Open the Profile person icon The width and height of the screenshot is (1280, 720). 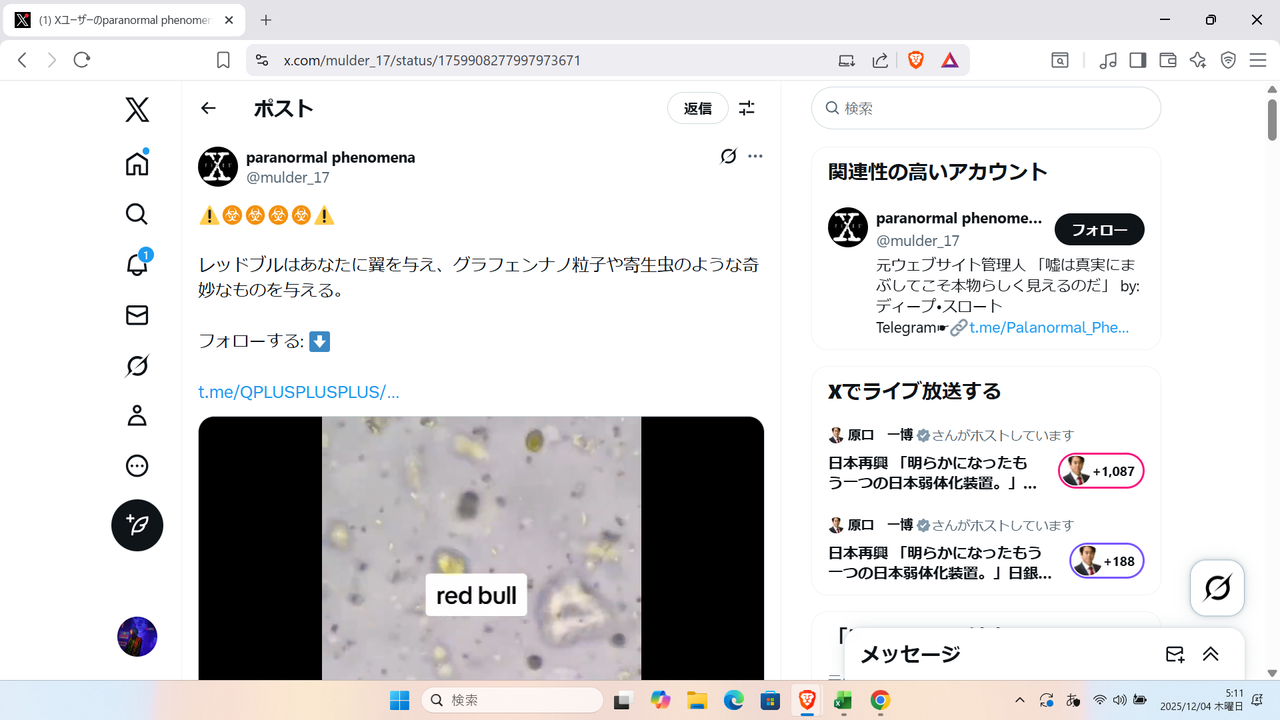(137, 416)
